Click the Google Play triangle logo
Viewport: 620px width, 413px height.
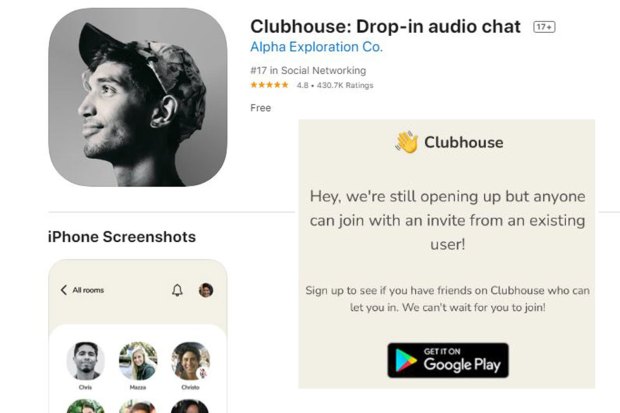pos(406,360)
